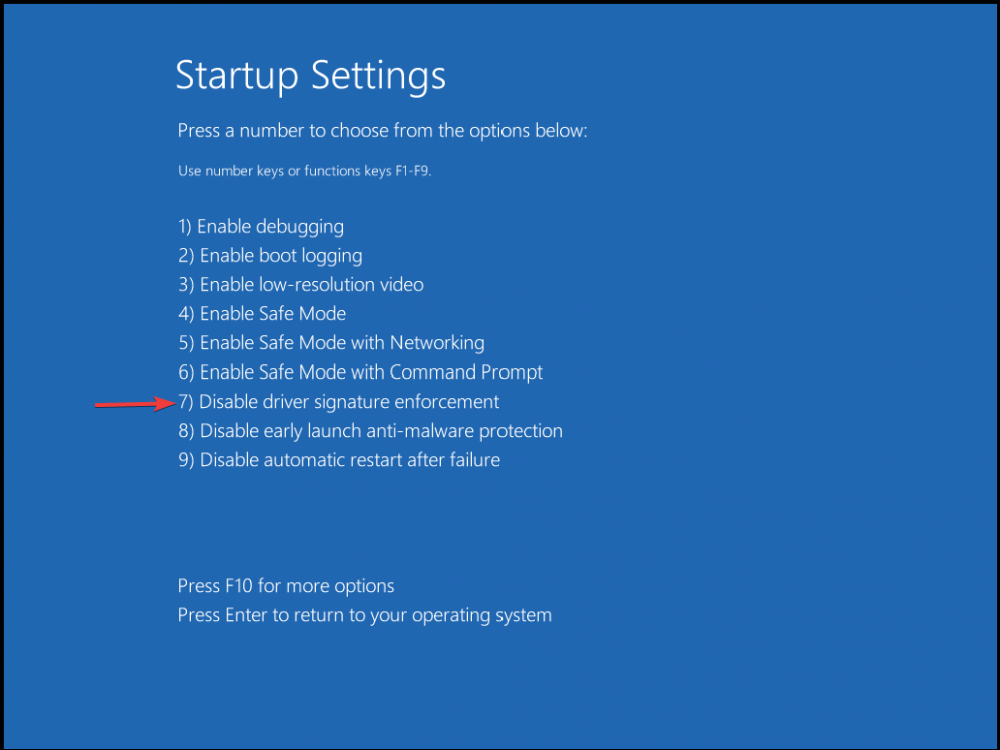Click the 1) number marker of the first option
The height and width of the screenshot is (750, 1000).
click(x=185, y=227)
